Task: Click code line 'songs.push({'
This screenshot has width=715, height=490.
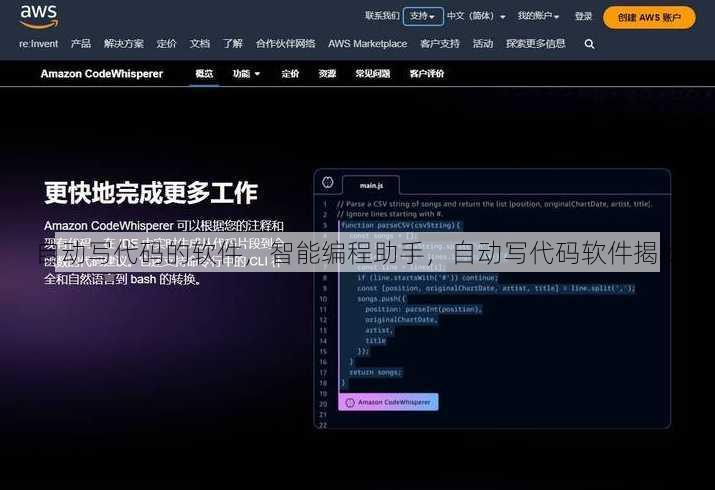Action: point(381,299)
